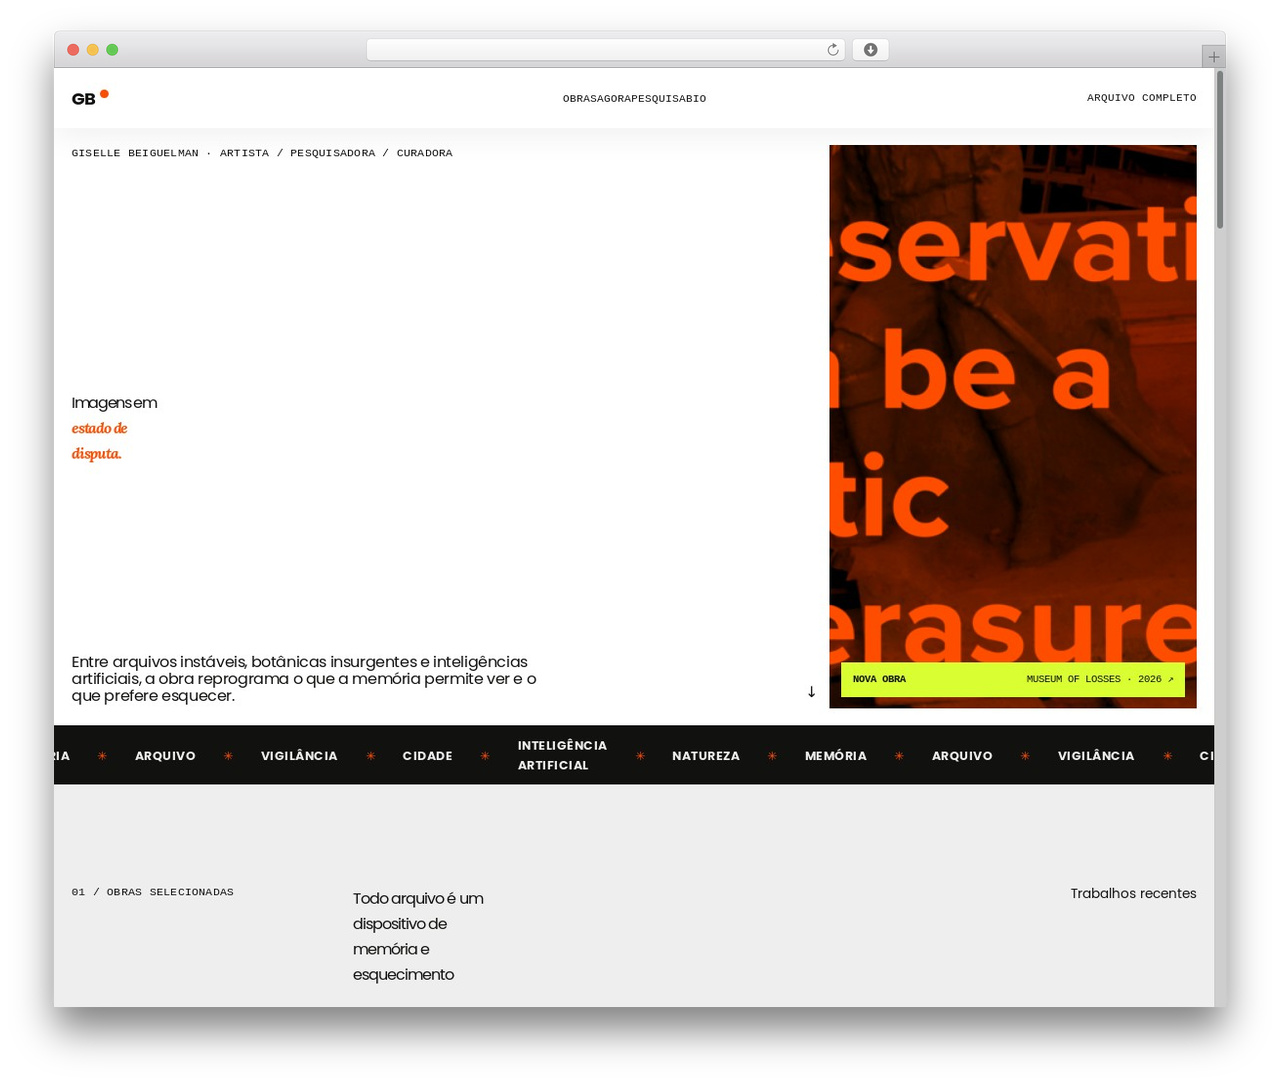Image resolution: width=1280 pixels, height=1084 pixels.
Task: Click the orange 'estado de disputa.' headline text
Action: click(99, 441)
